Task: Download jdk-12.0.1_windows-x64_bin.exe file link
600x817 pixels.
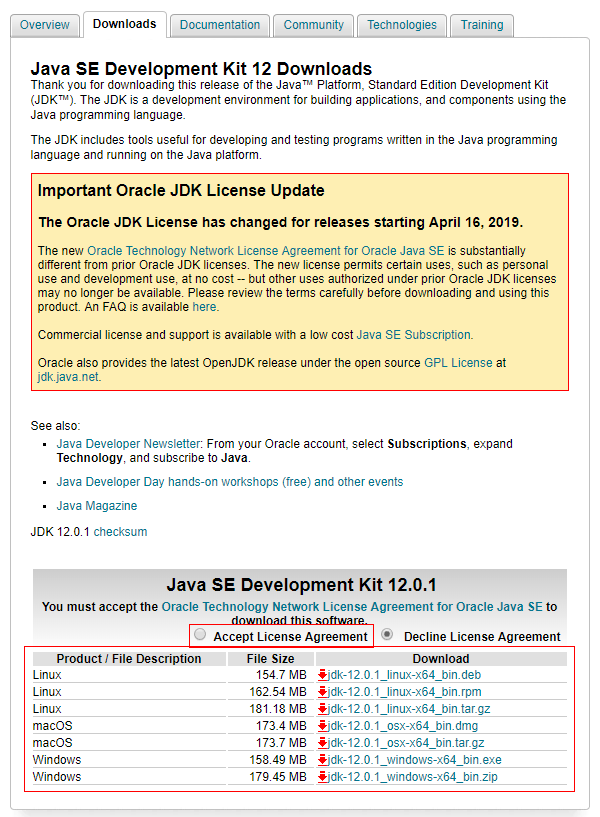Action: (x=415, y=760)
